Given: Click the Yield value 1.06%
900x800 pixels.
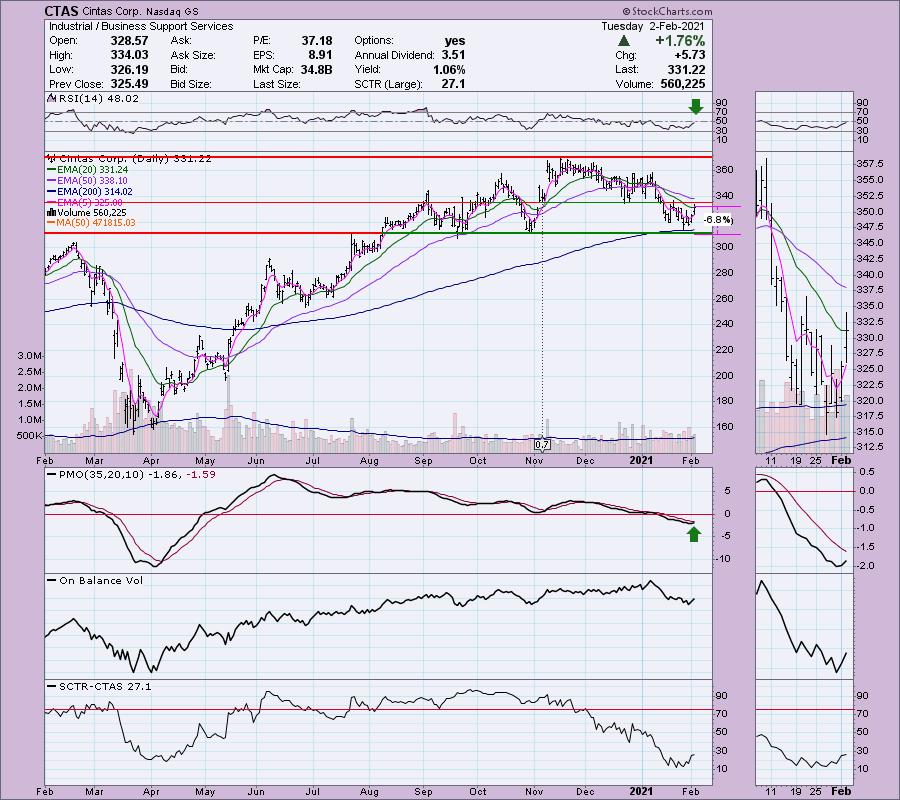Looking at the screenshot, I should coord(449,69).
